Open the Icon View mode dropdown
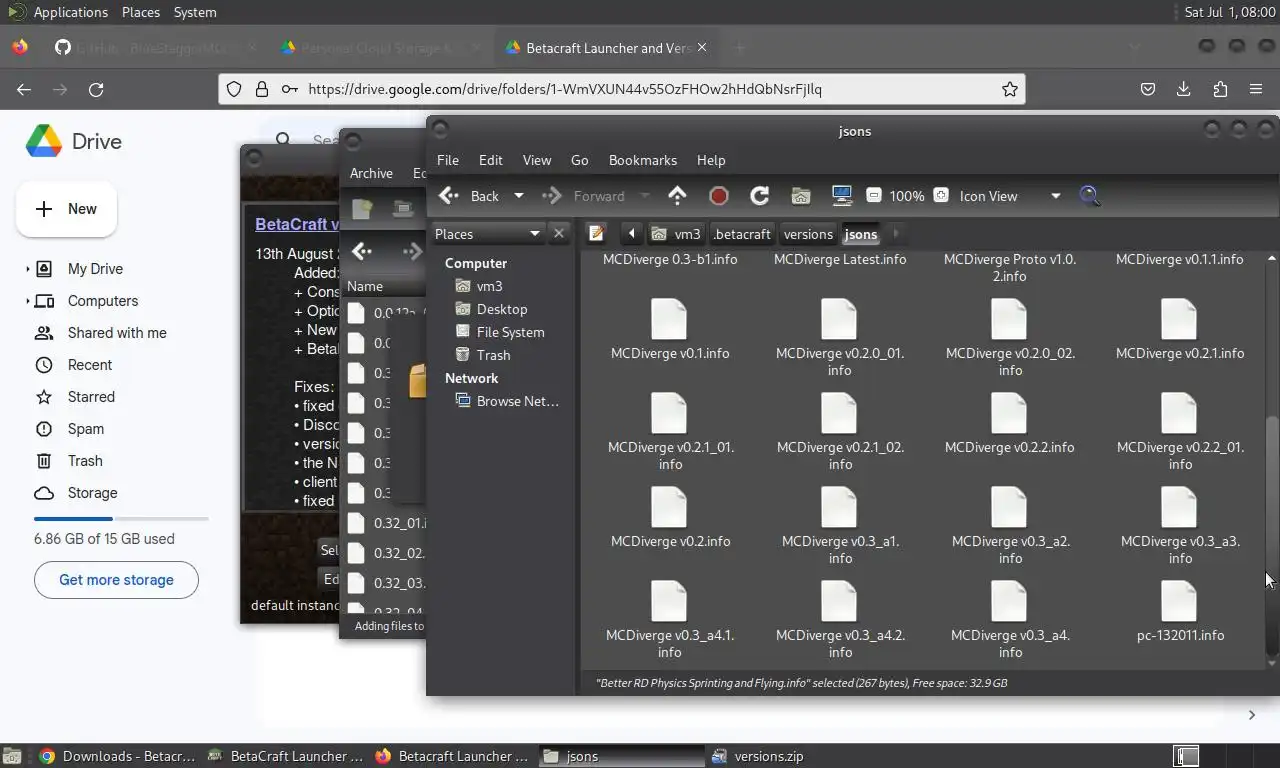The width and height of the screenshot is (1280, 768). point(1010,196)
